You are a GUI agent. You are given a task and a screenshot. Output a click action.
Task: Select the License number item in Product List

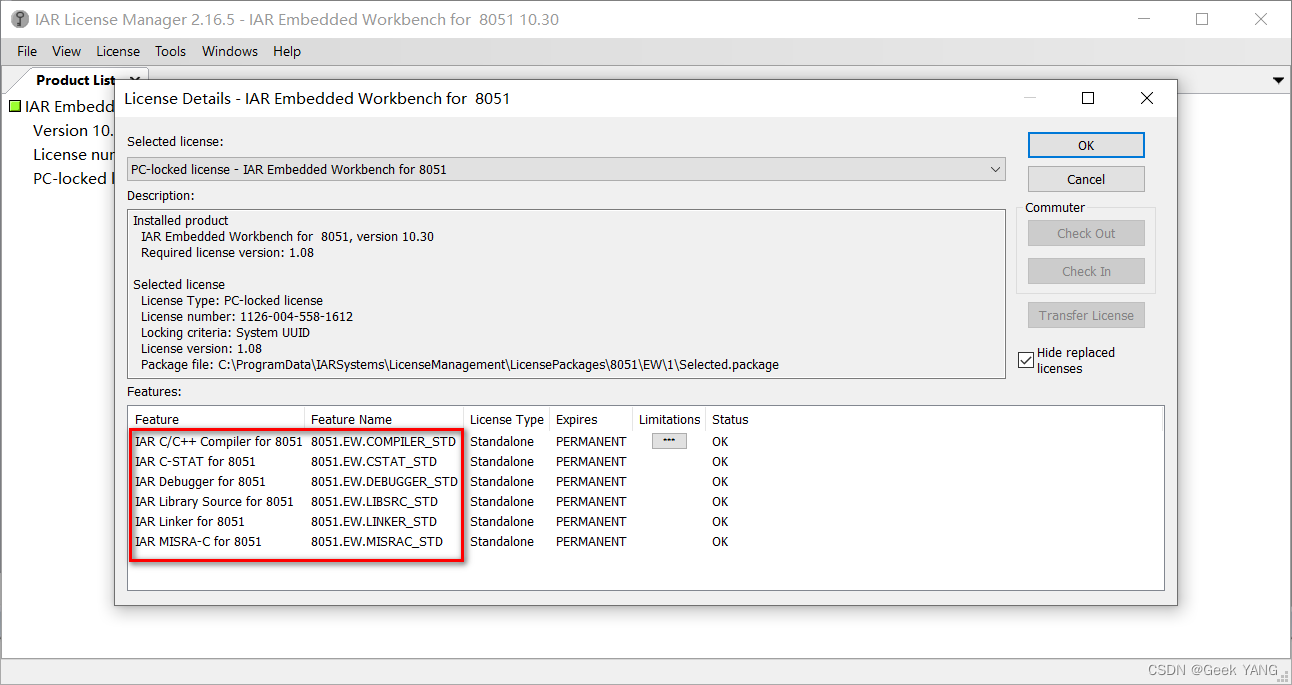click(x=74, y=154)
